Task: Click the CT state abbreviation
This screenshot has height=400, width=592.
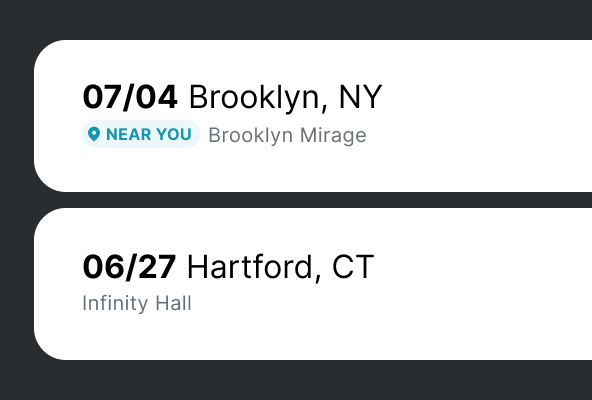Action: (x=353, y=267)
